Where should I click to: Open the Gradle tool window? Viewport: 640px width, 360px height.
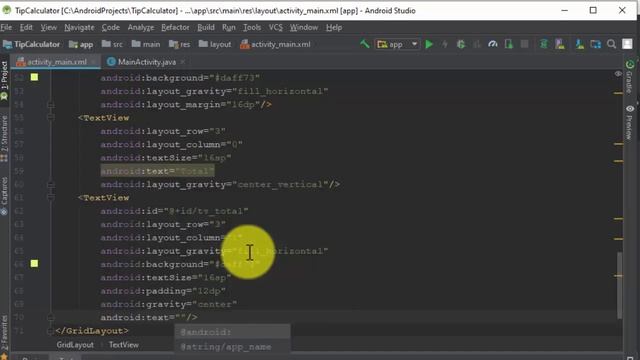[x=629, y=76]
